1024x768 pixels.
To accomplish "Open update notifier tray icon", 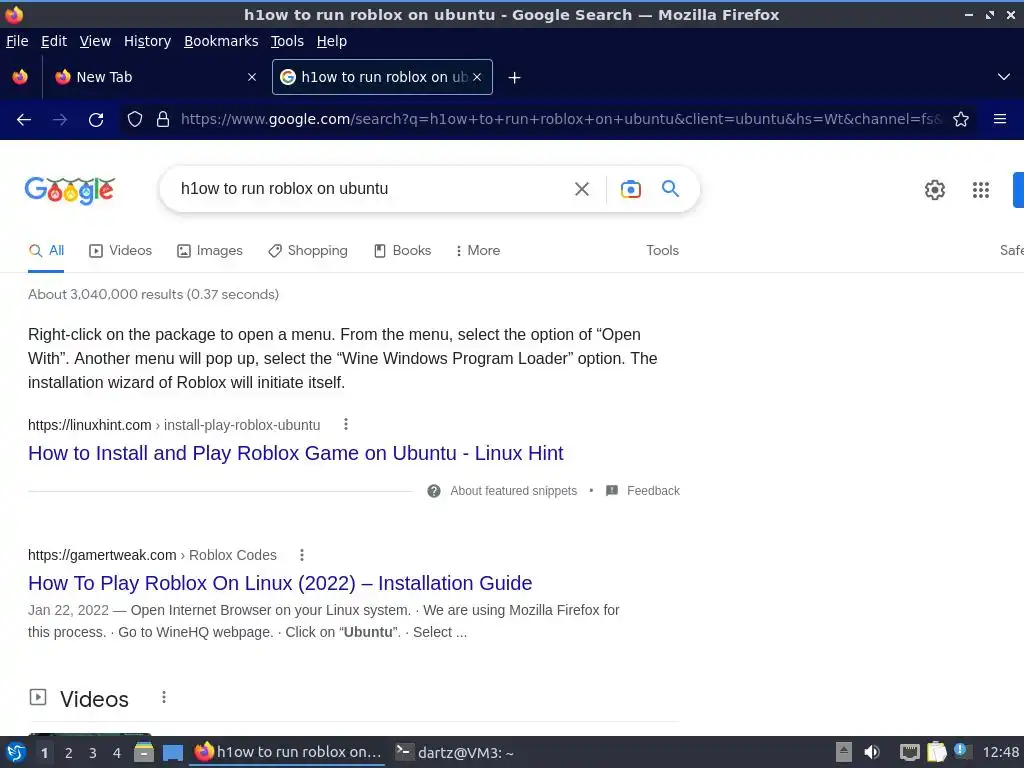I will [962, 751].
